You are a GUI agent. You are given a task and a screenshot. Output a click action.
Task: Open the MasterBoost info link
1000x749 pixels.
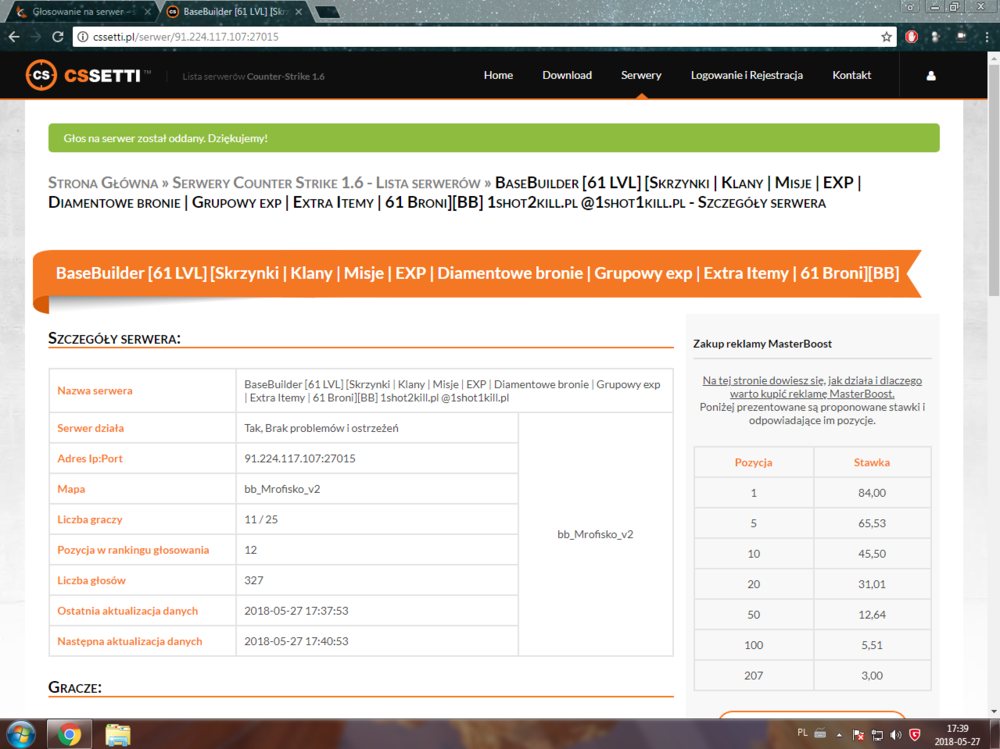812,387
